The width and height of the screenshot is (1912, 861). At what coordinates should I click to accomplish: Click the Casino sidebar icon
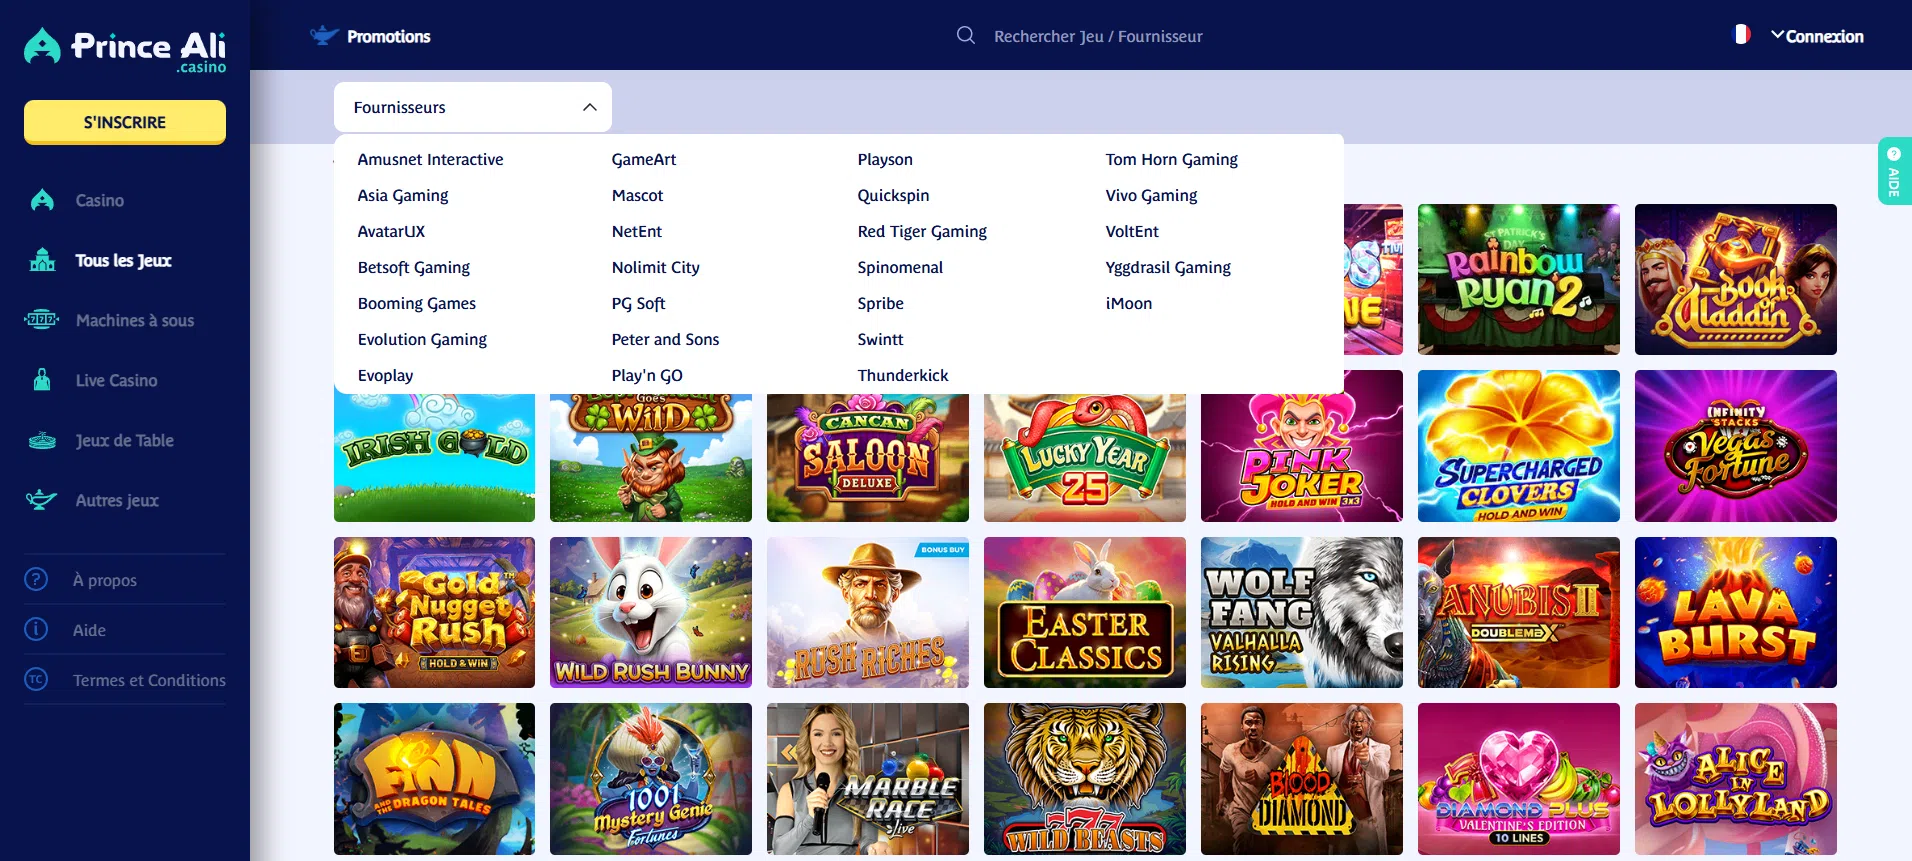click(x=42, y=200)
